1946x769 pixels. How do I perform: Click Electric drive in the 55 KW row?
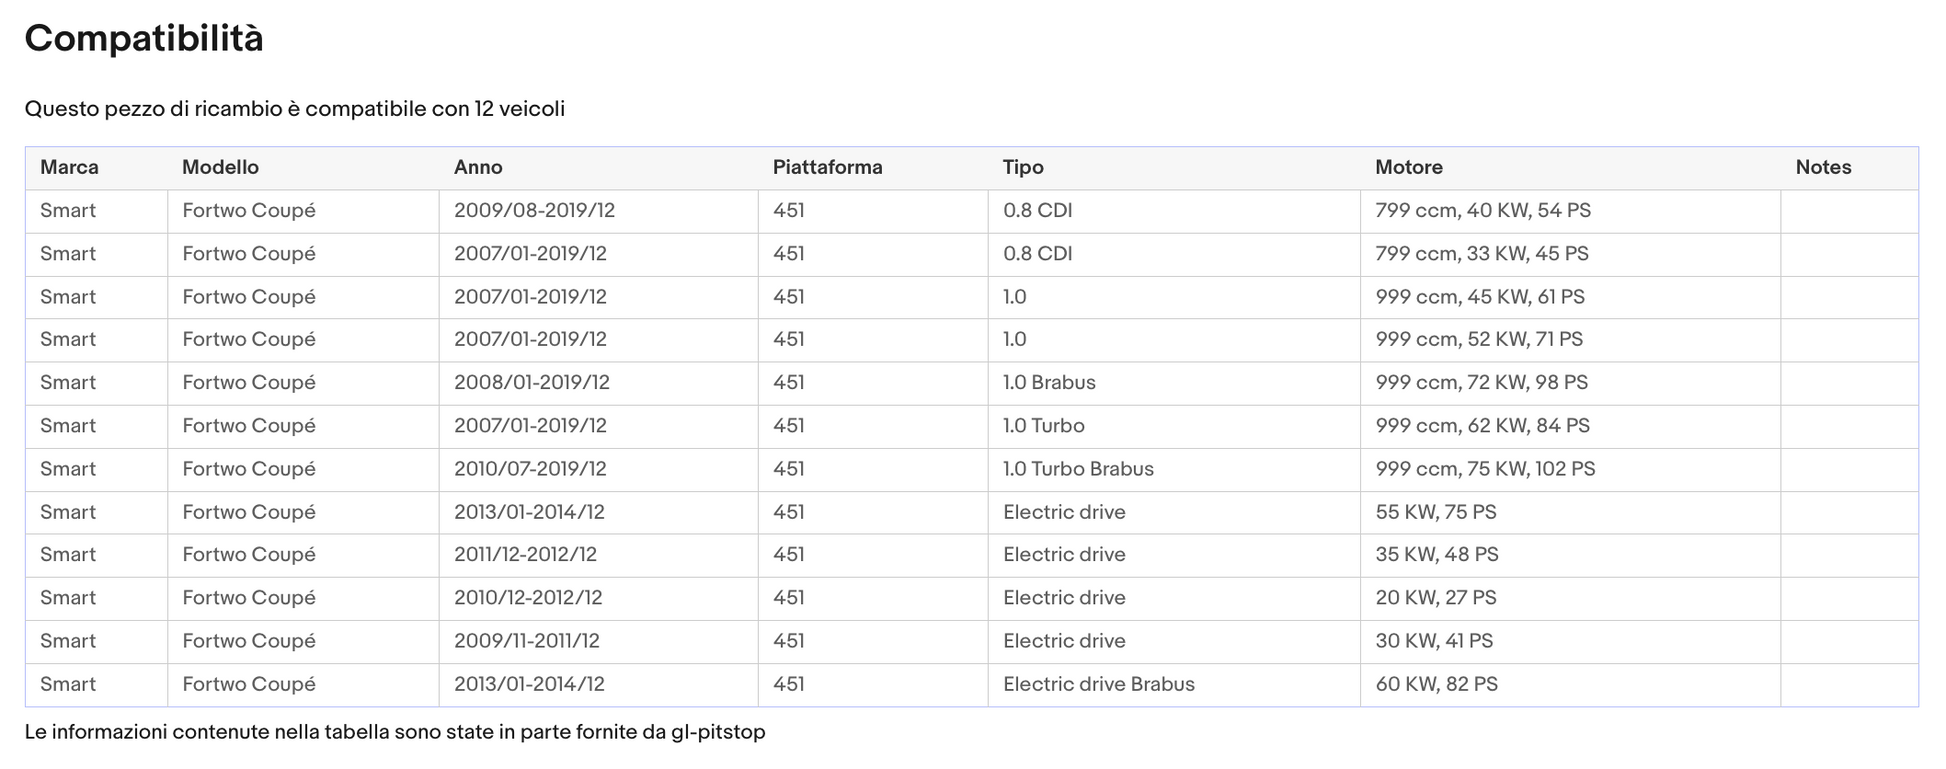(1064, 512)
